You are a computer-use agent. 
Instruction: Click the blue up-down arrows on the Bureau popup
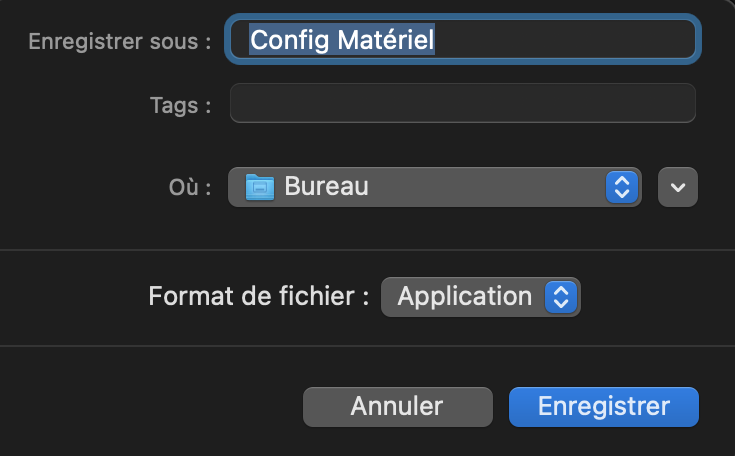[x=621, y=186]
